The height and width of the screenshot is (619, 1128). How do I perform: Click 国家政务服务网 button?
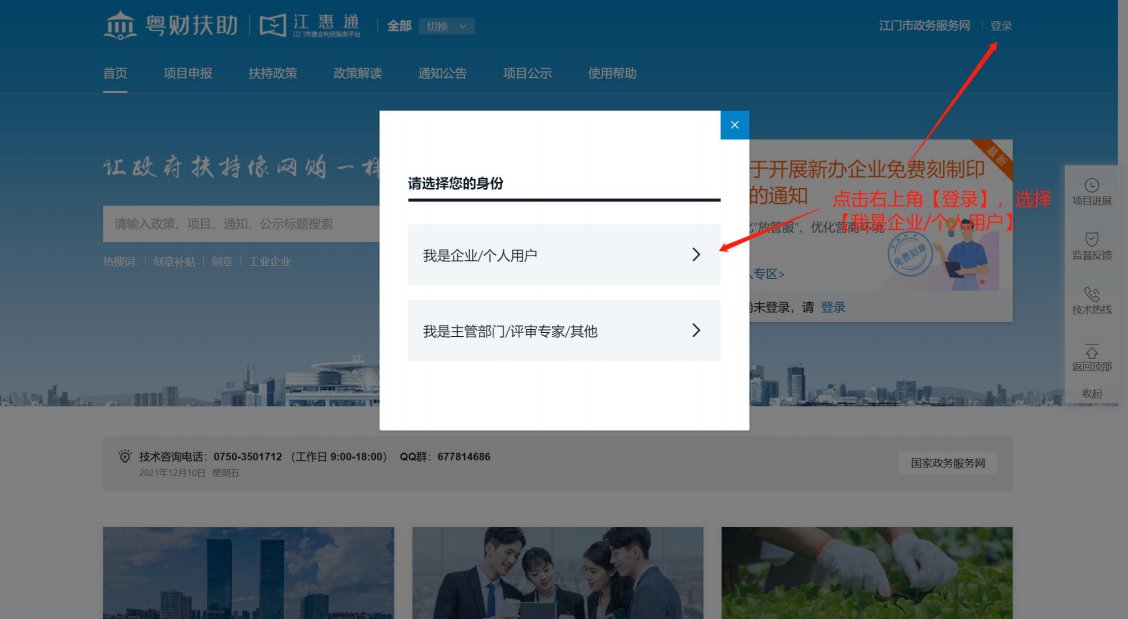[x=948, y=463]
